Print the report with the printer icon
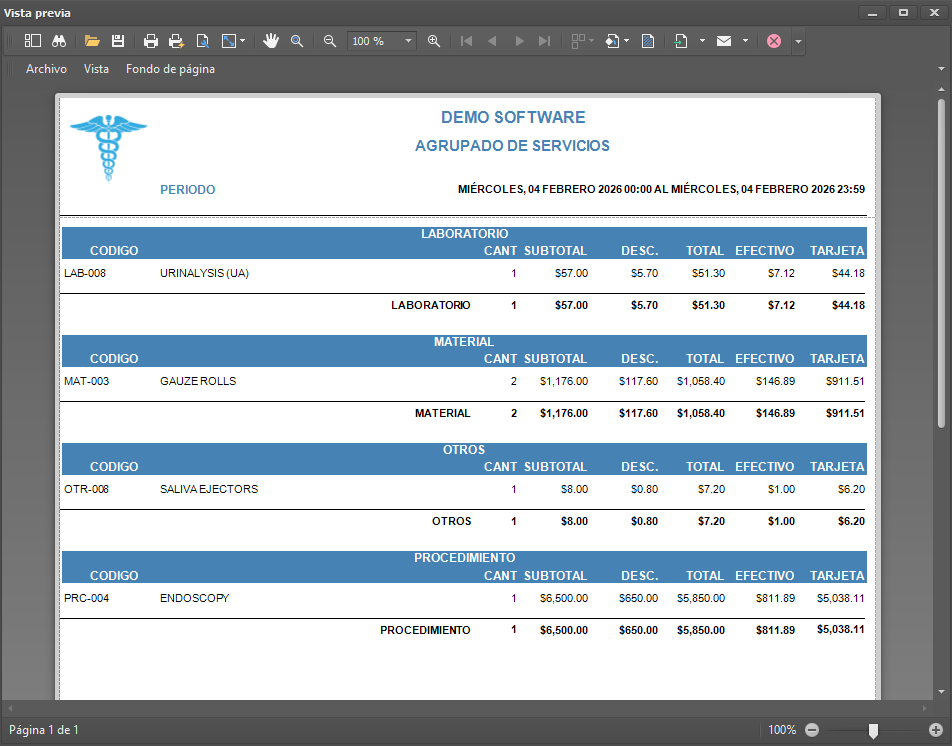The image size is (952, 746). (151, 41)
